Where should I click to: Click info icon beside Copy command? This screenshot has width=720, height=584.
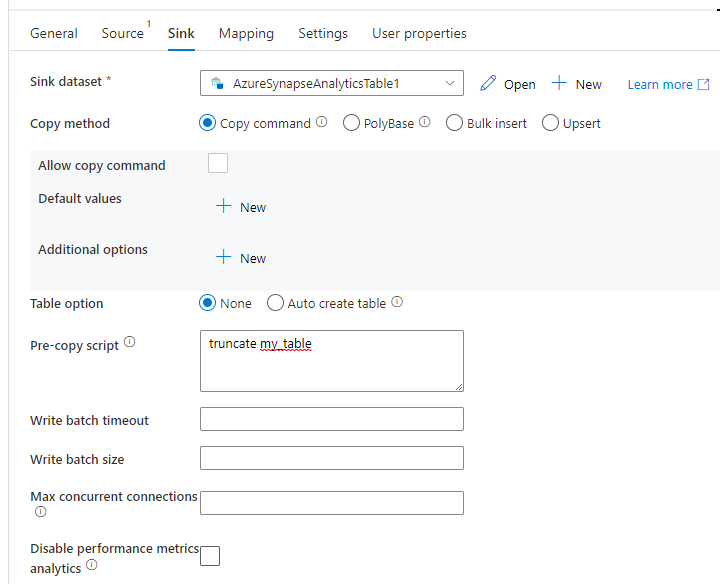tap(321, 122)
